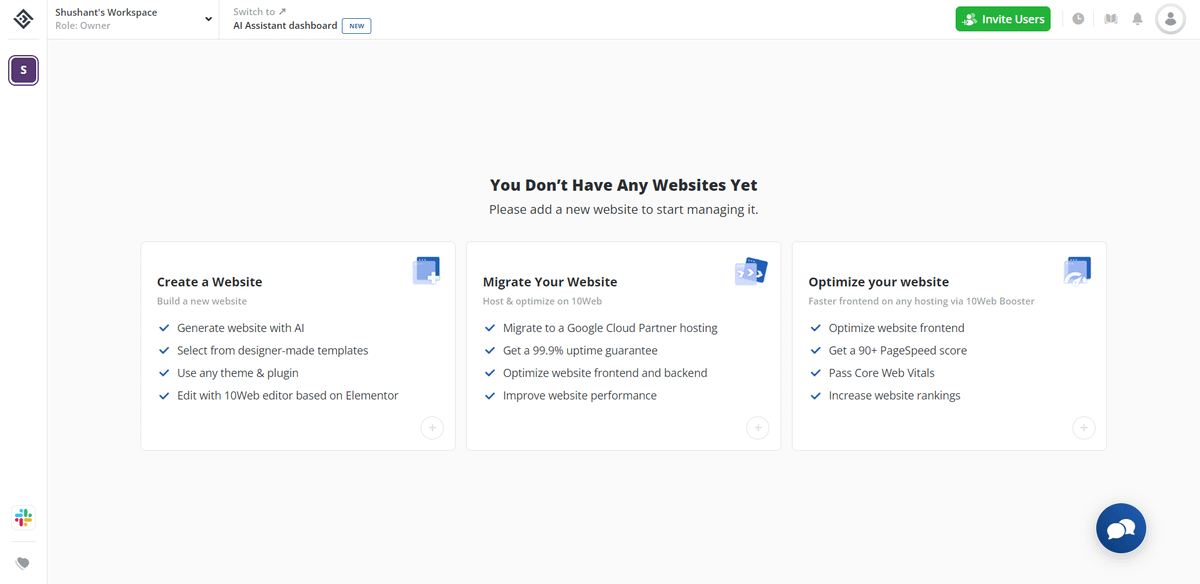1200x584 pixels.
Task: Click the Optimize your website illustration icon
Action: (x=1077, y=271)
